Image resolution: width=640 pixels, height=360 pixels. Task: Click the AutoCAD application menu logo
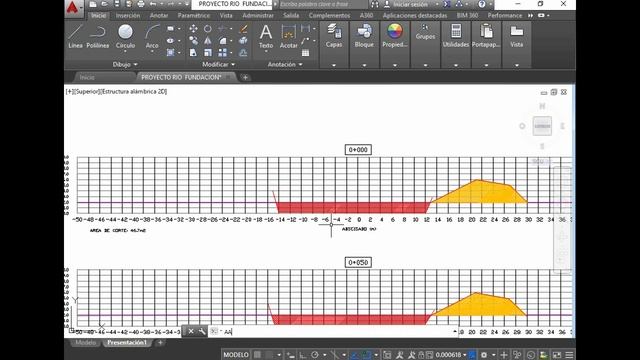tap(73, 8)
